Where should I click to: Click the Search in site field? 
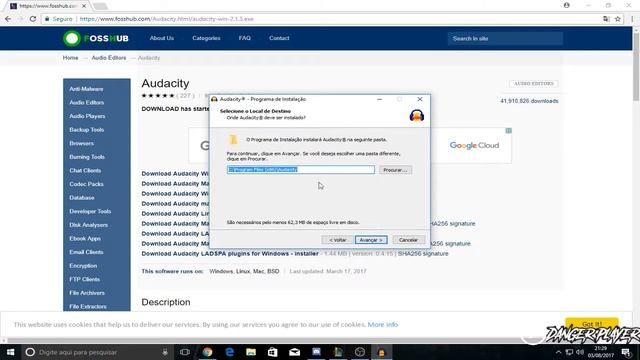505,38
